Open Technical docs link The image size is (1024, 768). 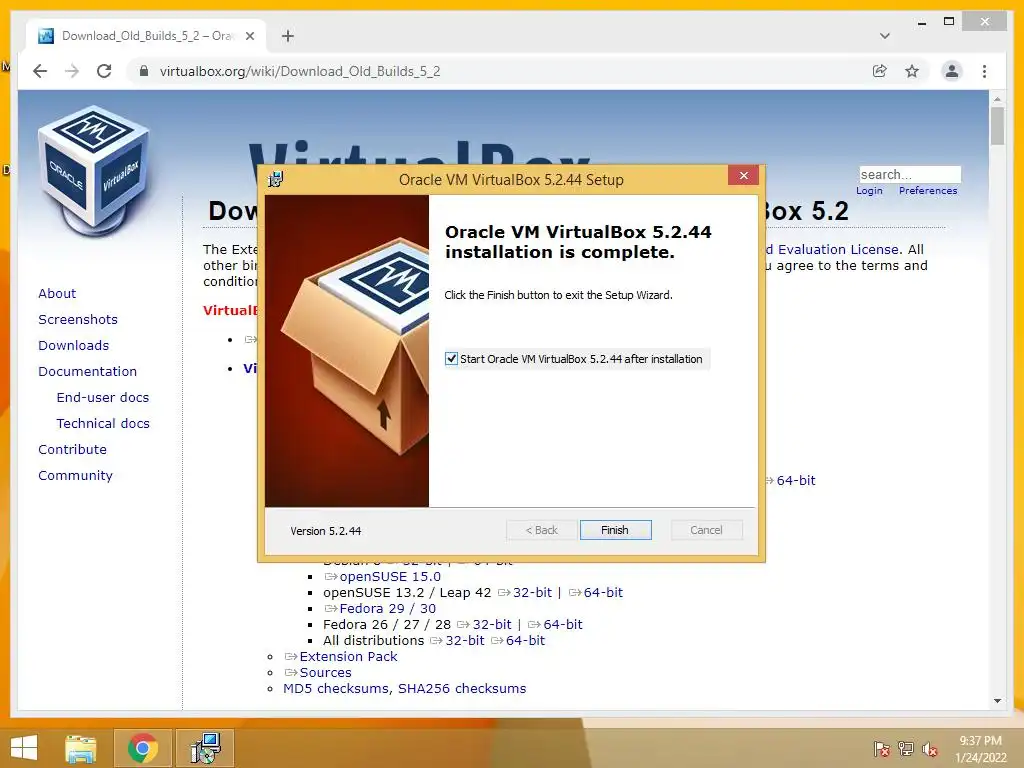point(103,423)
